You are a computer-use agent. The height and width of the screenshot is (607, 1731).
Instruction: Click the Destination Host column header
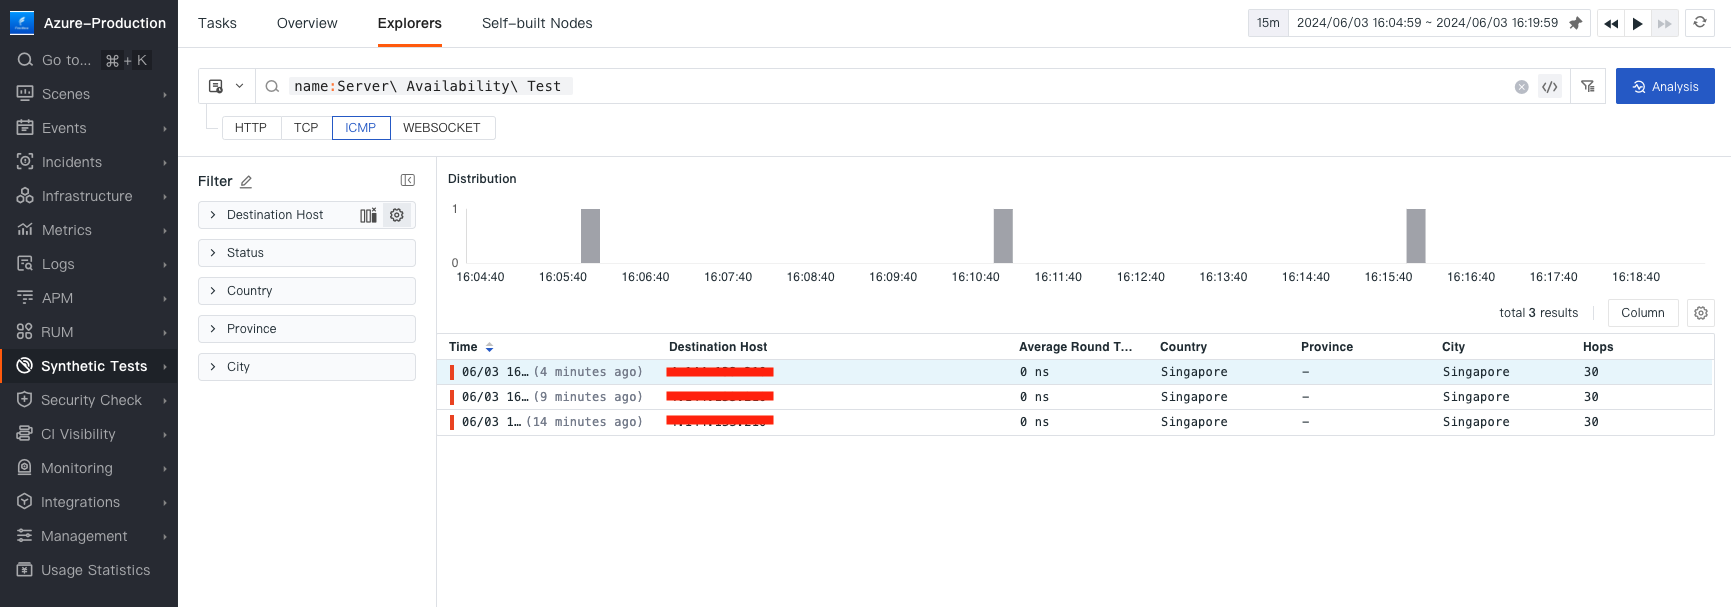click(718, 347)
